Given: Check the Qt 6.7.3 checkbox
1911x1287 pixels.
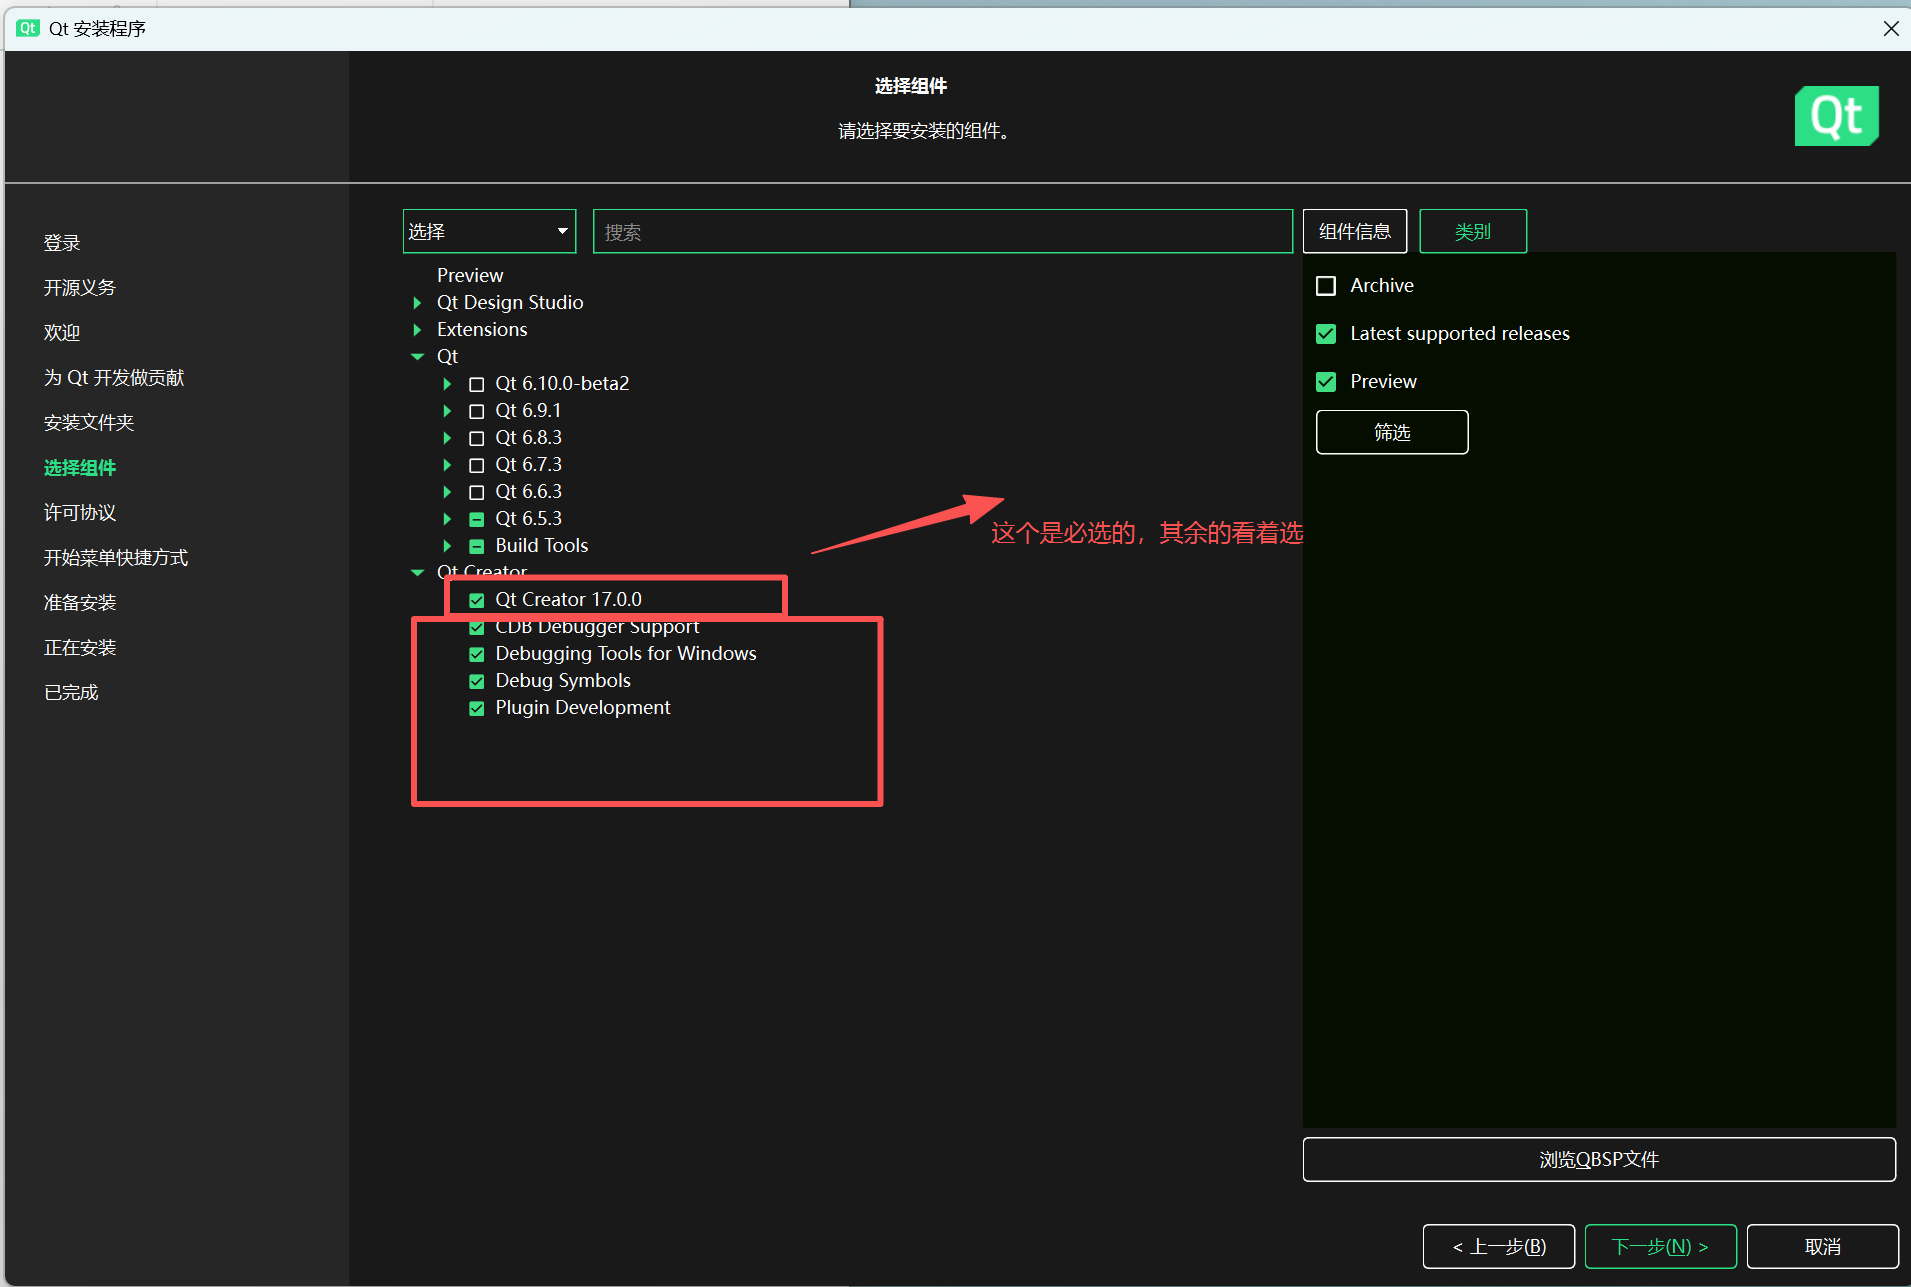Looking at the screenshot, I should [x=476, y=465].
